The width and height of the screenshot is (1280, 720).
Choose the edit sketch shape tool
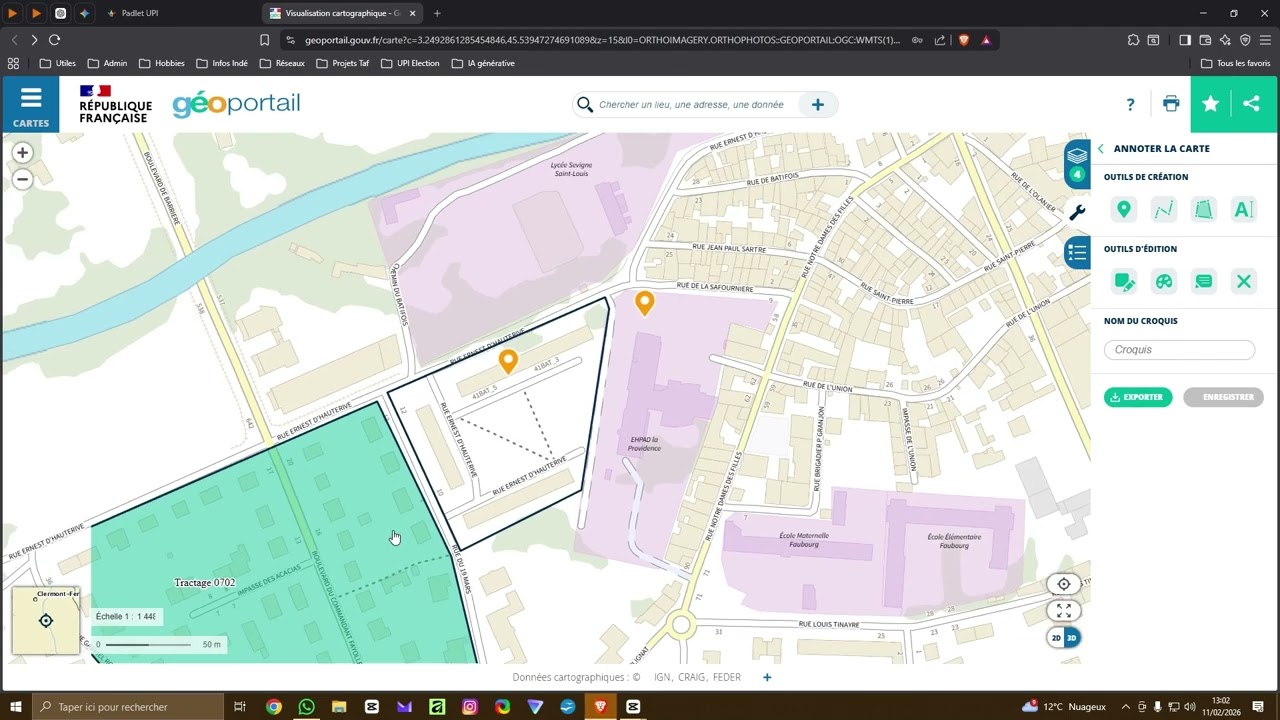(x=1124, y=281)
